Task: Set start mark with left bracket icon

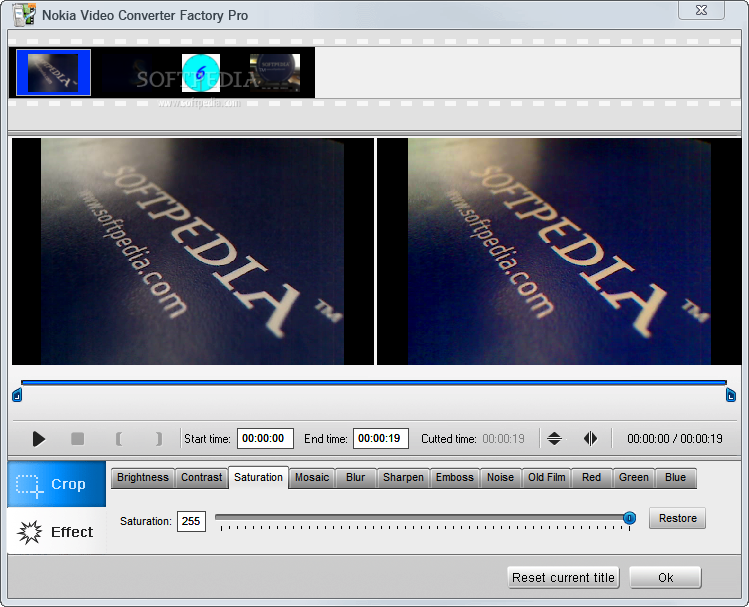Action: (x=119, y=438)
